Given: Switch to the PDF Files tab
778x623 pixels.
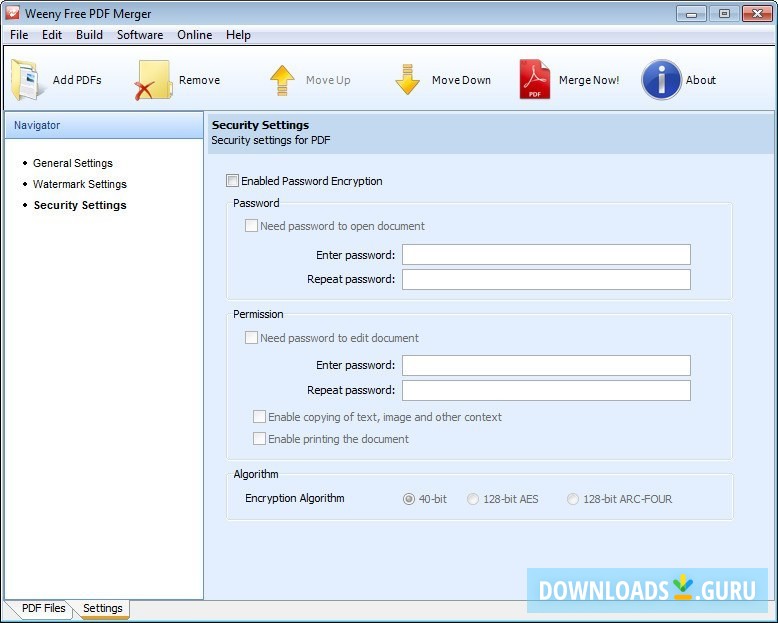Looking at the screenshot, I should [x=43, y=608].
